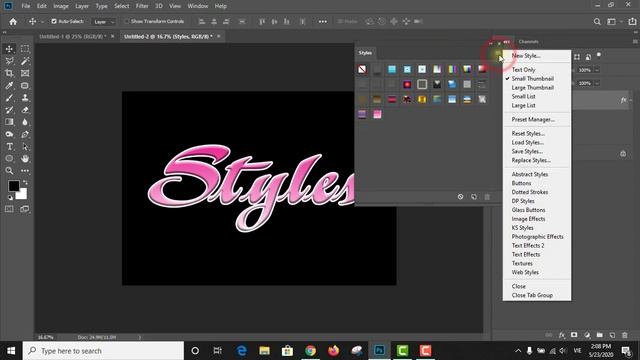Choose Close Tab Group entry
The image size is (640, 360).
pyautogui.click(x=532, y=295)
